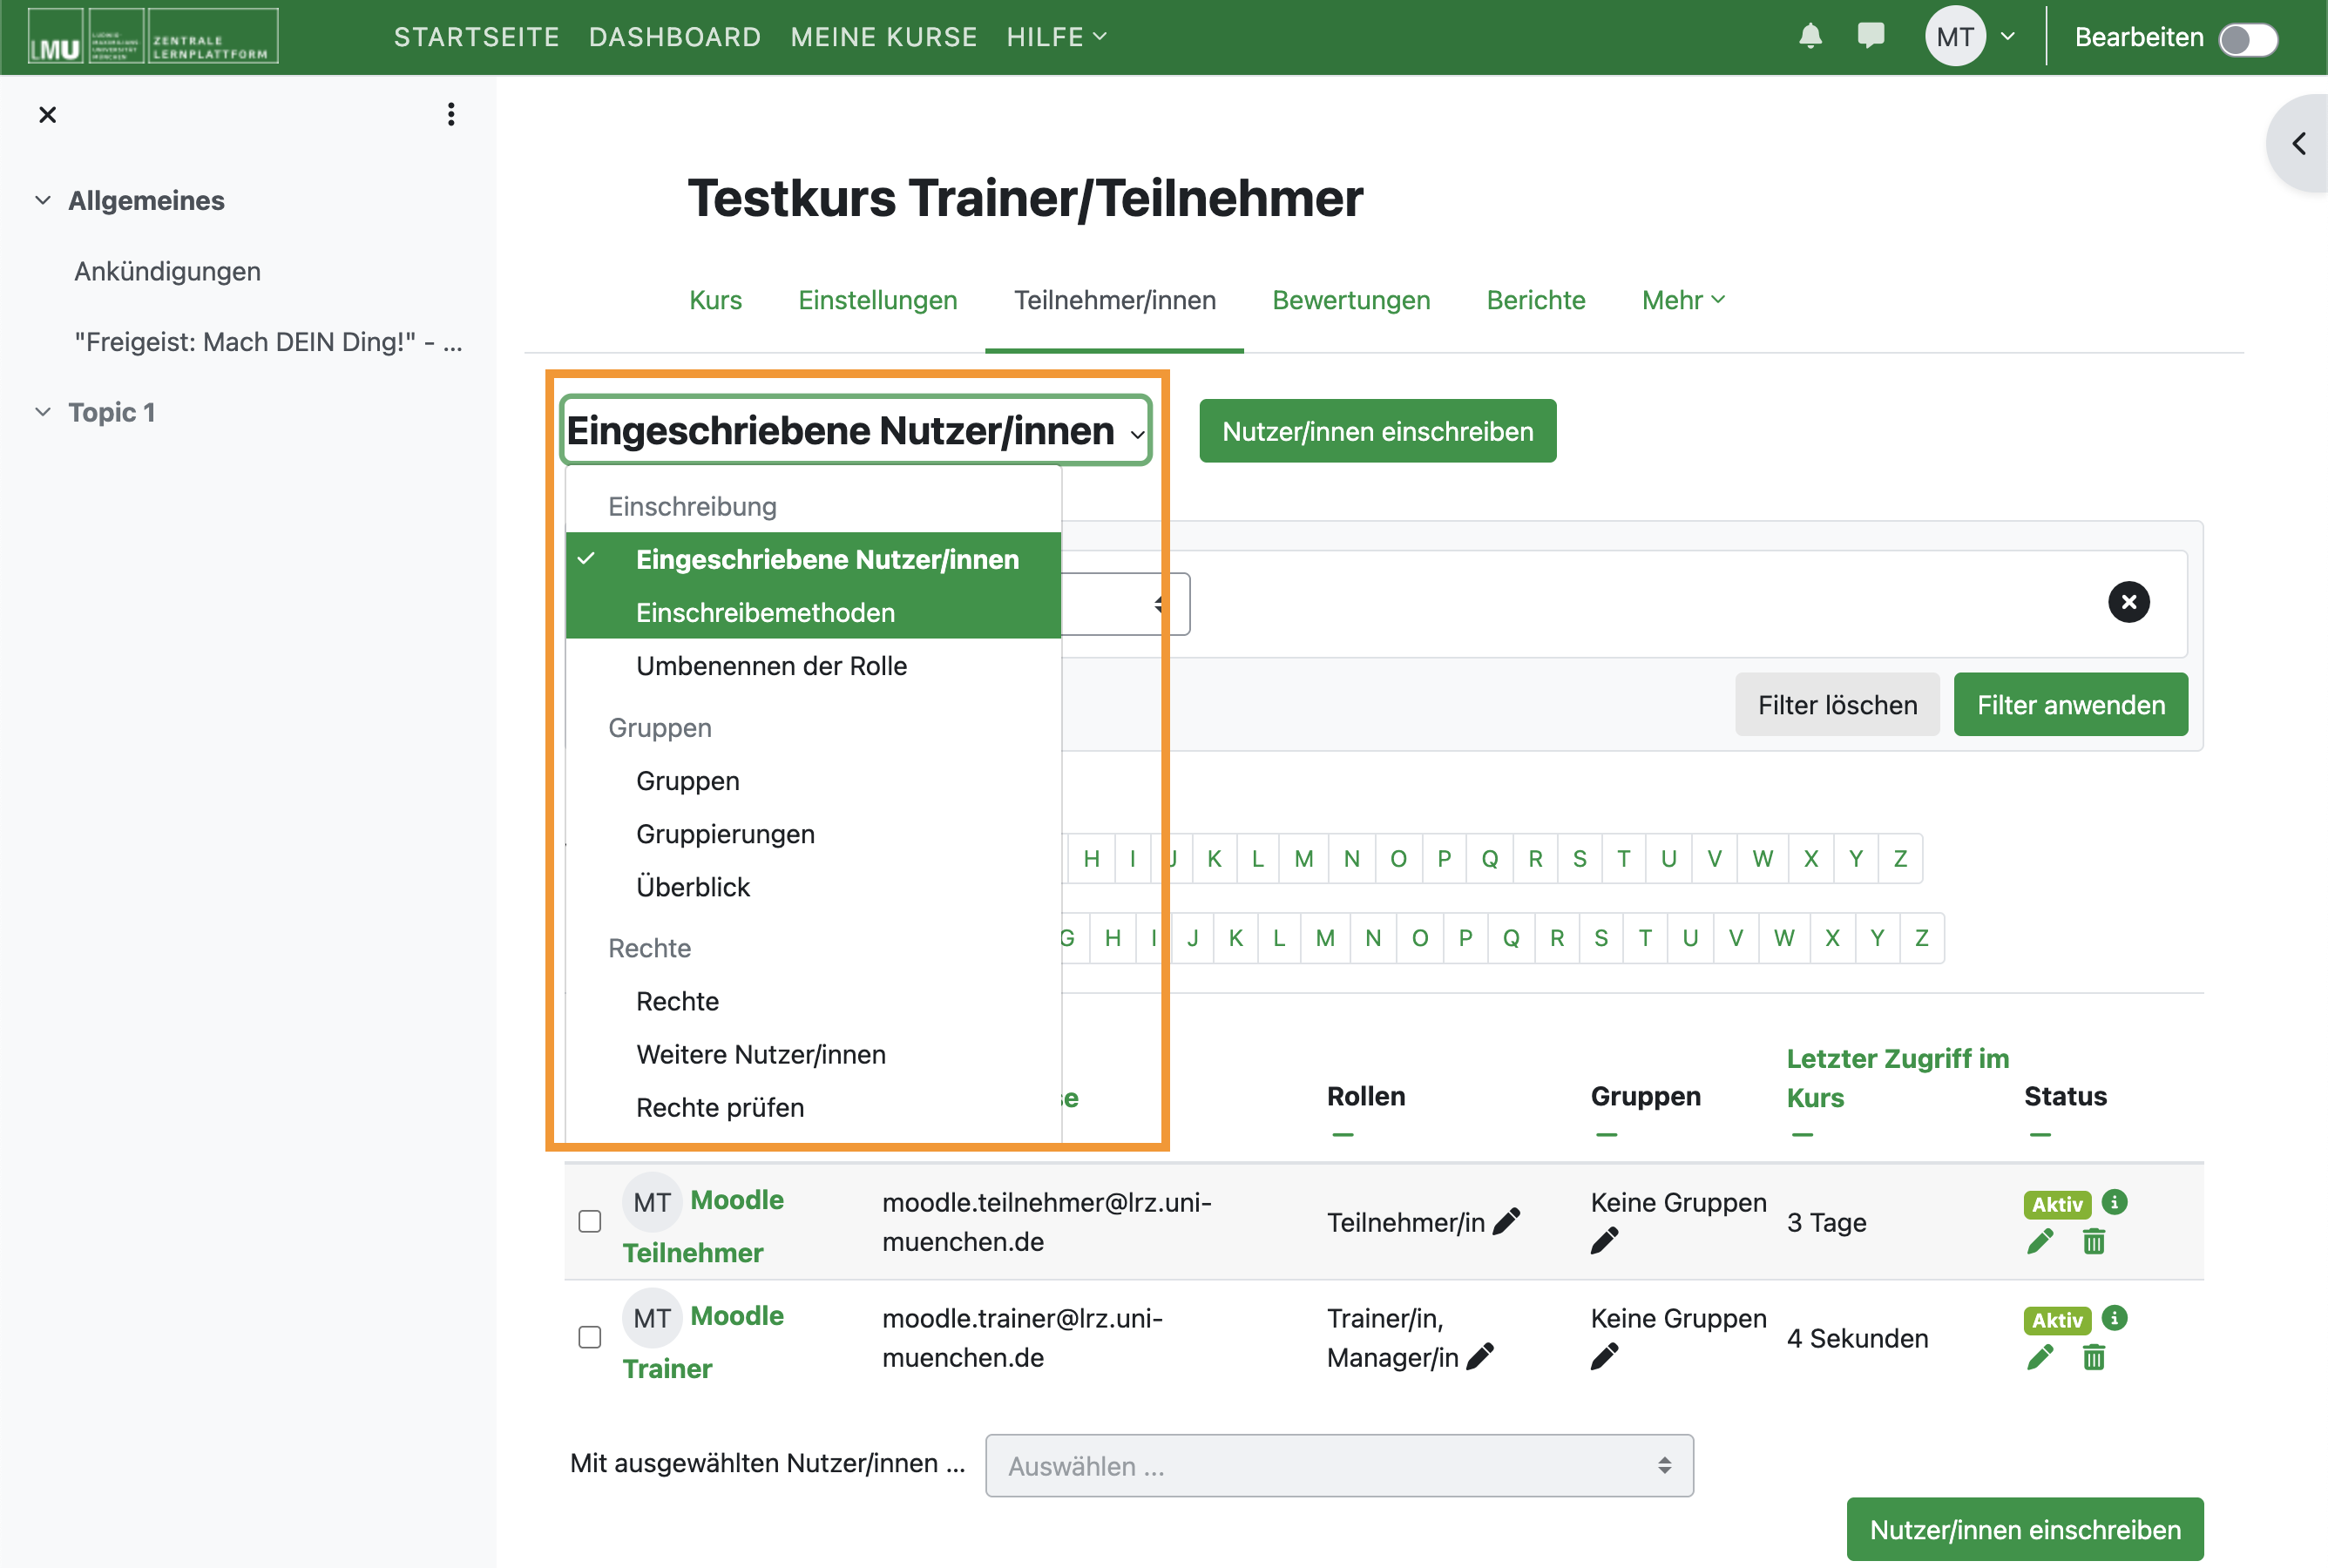Choose Umbenennen der Rolle
2328x1568 pixels.
813,666
